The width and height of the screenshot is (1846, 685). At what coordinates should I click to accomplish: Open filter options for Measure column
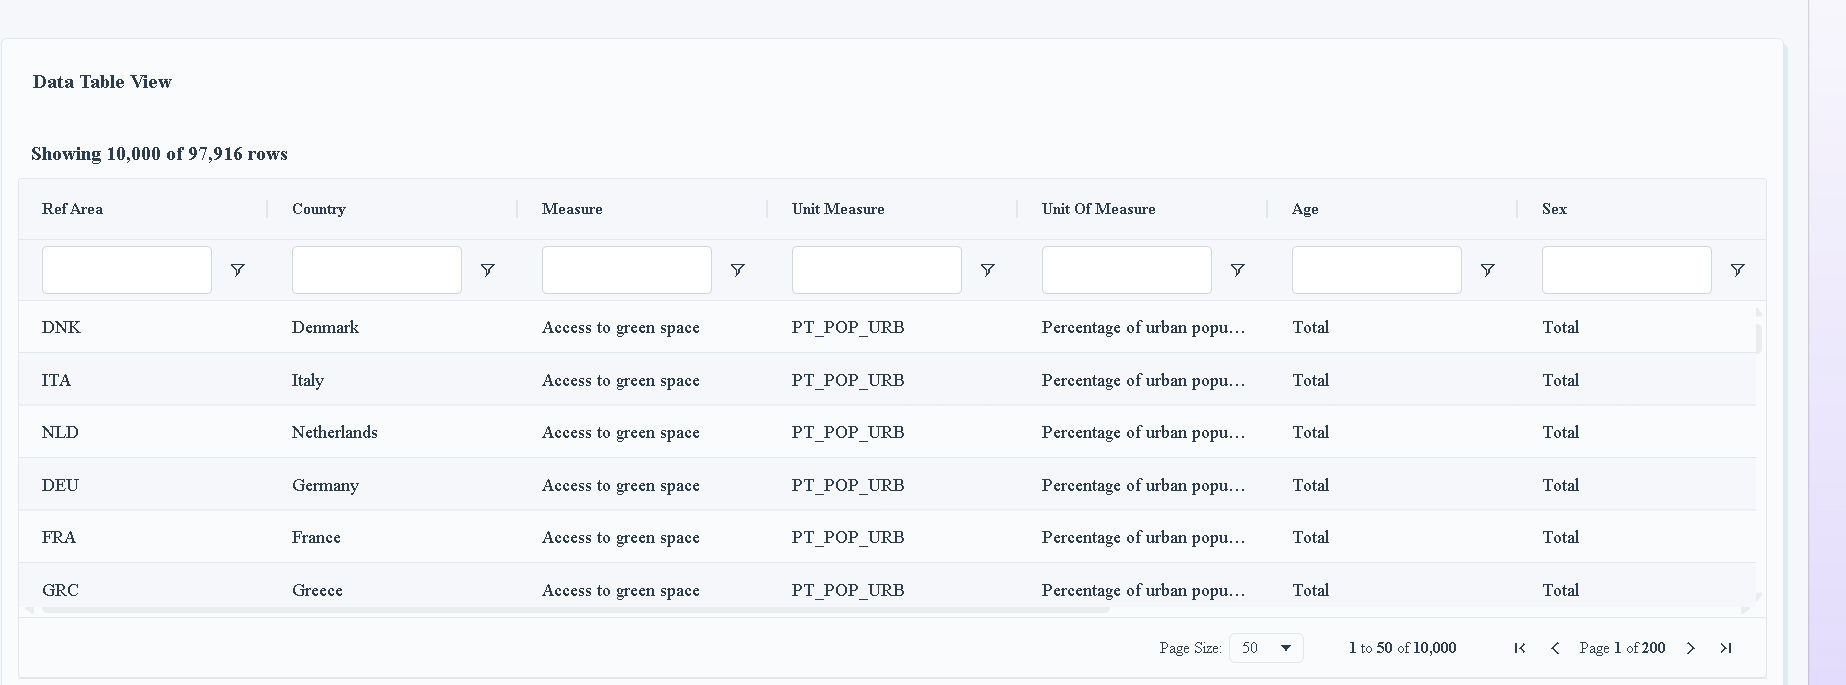click(738, 270)
